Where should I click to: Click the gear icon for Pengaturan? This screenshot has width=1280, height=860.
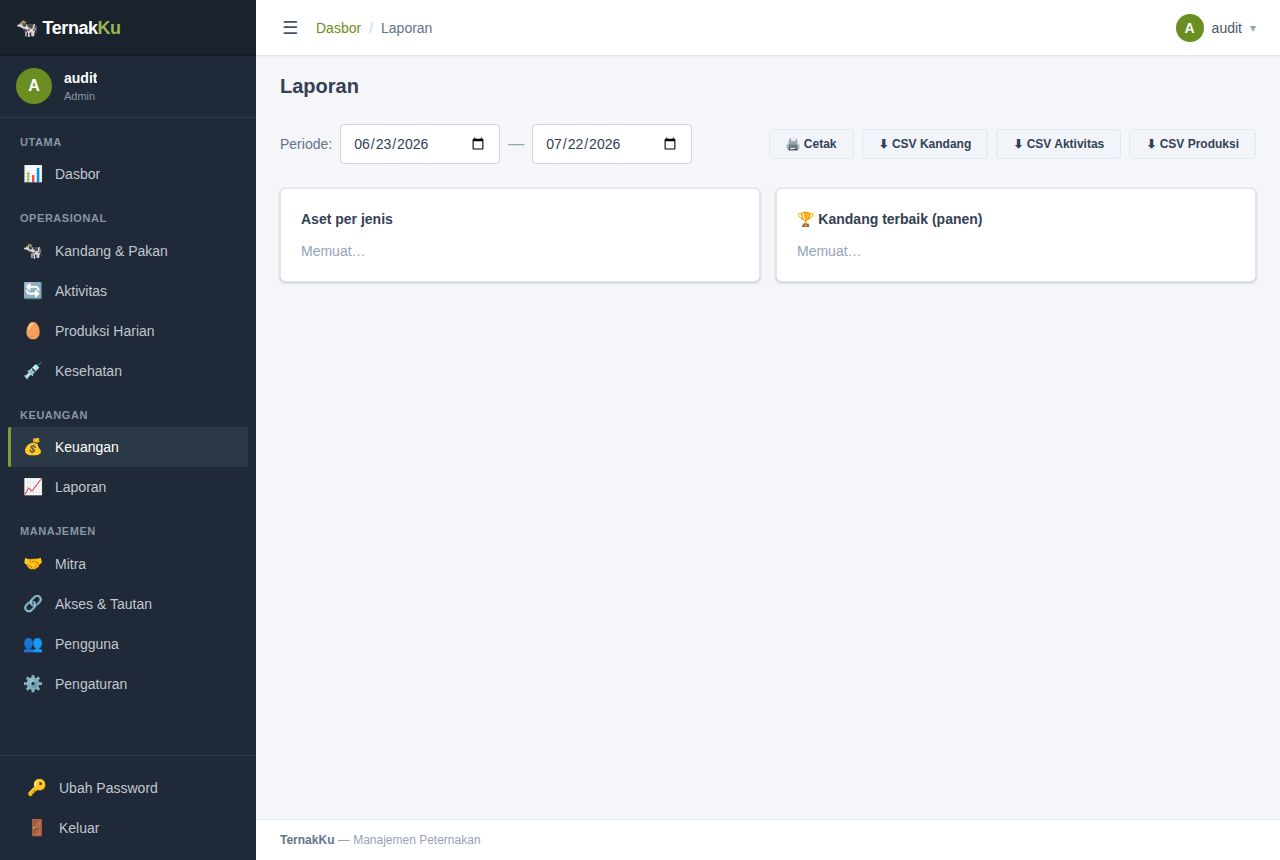pyautogui.click(x=33, y=684)
